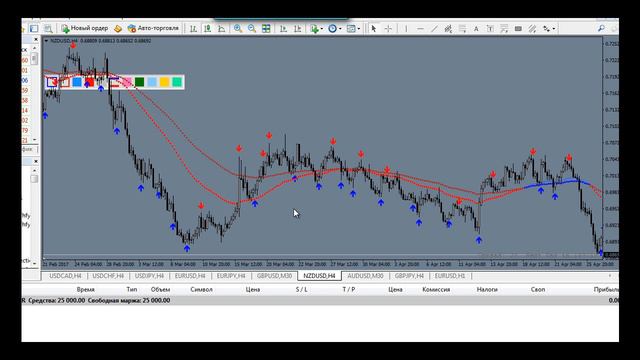Pick the dark green swatch
640x360 pixels.
(x=140, y=82)
